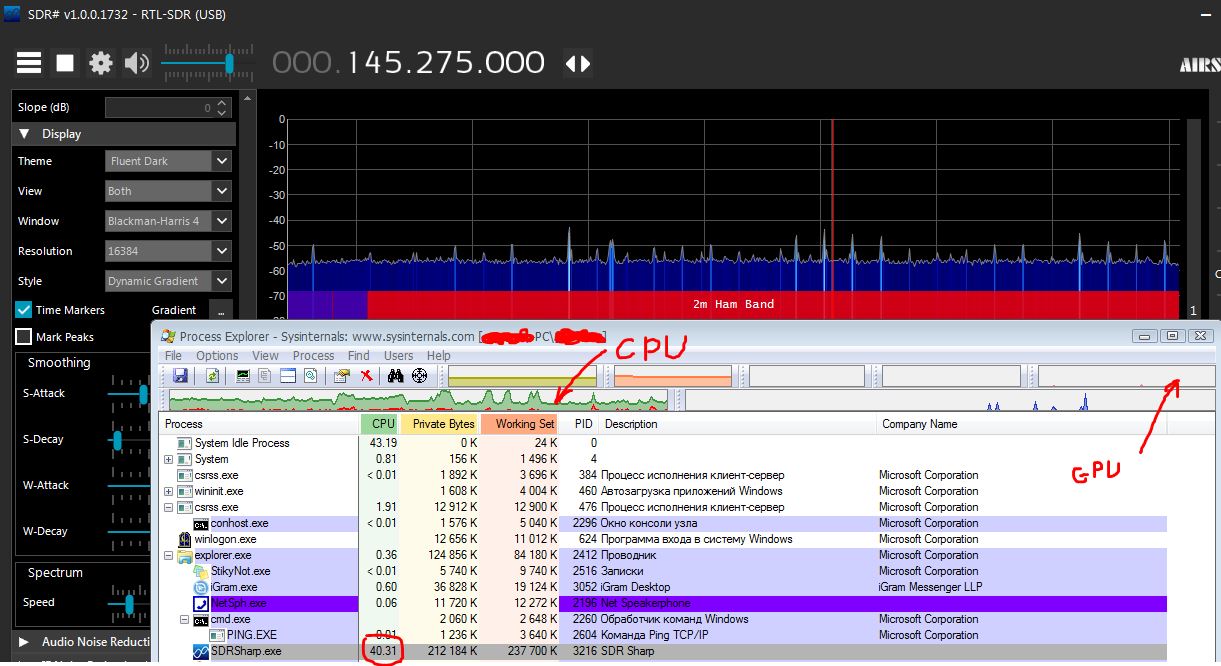Open the Resolution dropdown 16384

coord(169,251)
